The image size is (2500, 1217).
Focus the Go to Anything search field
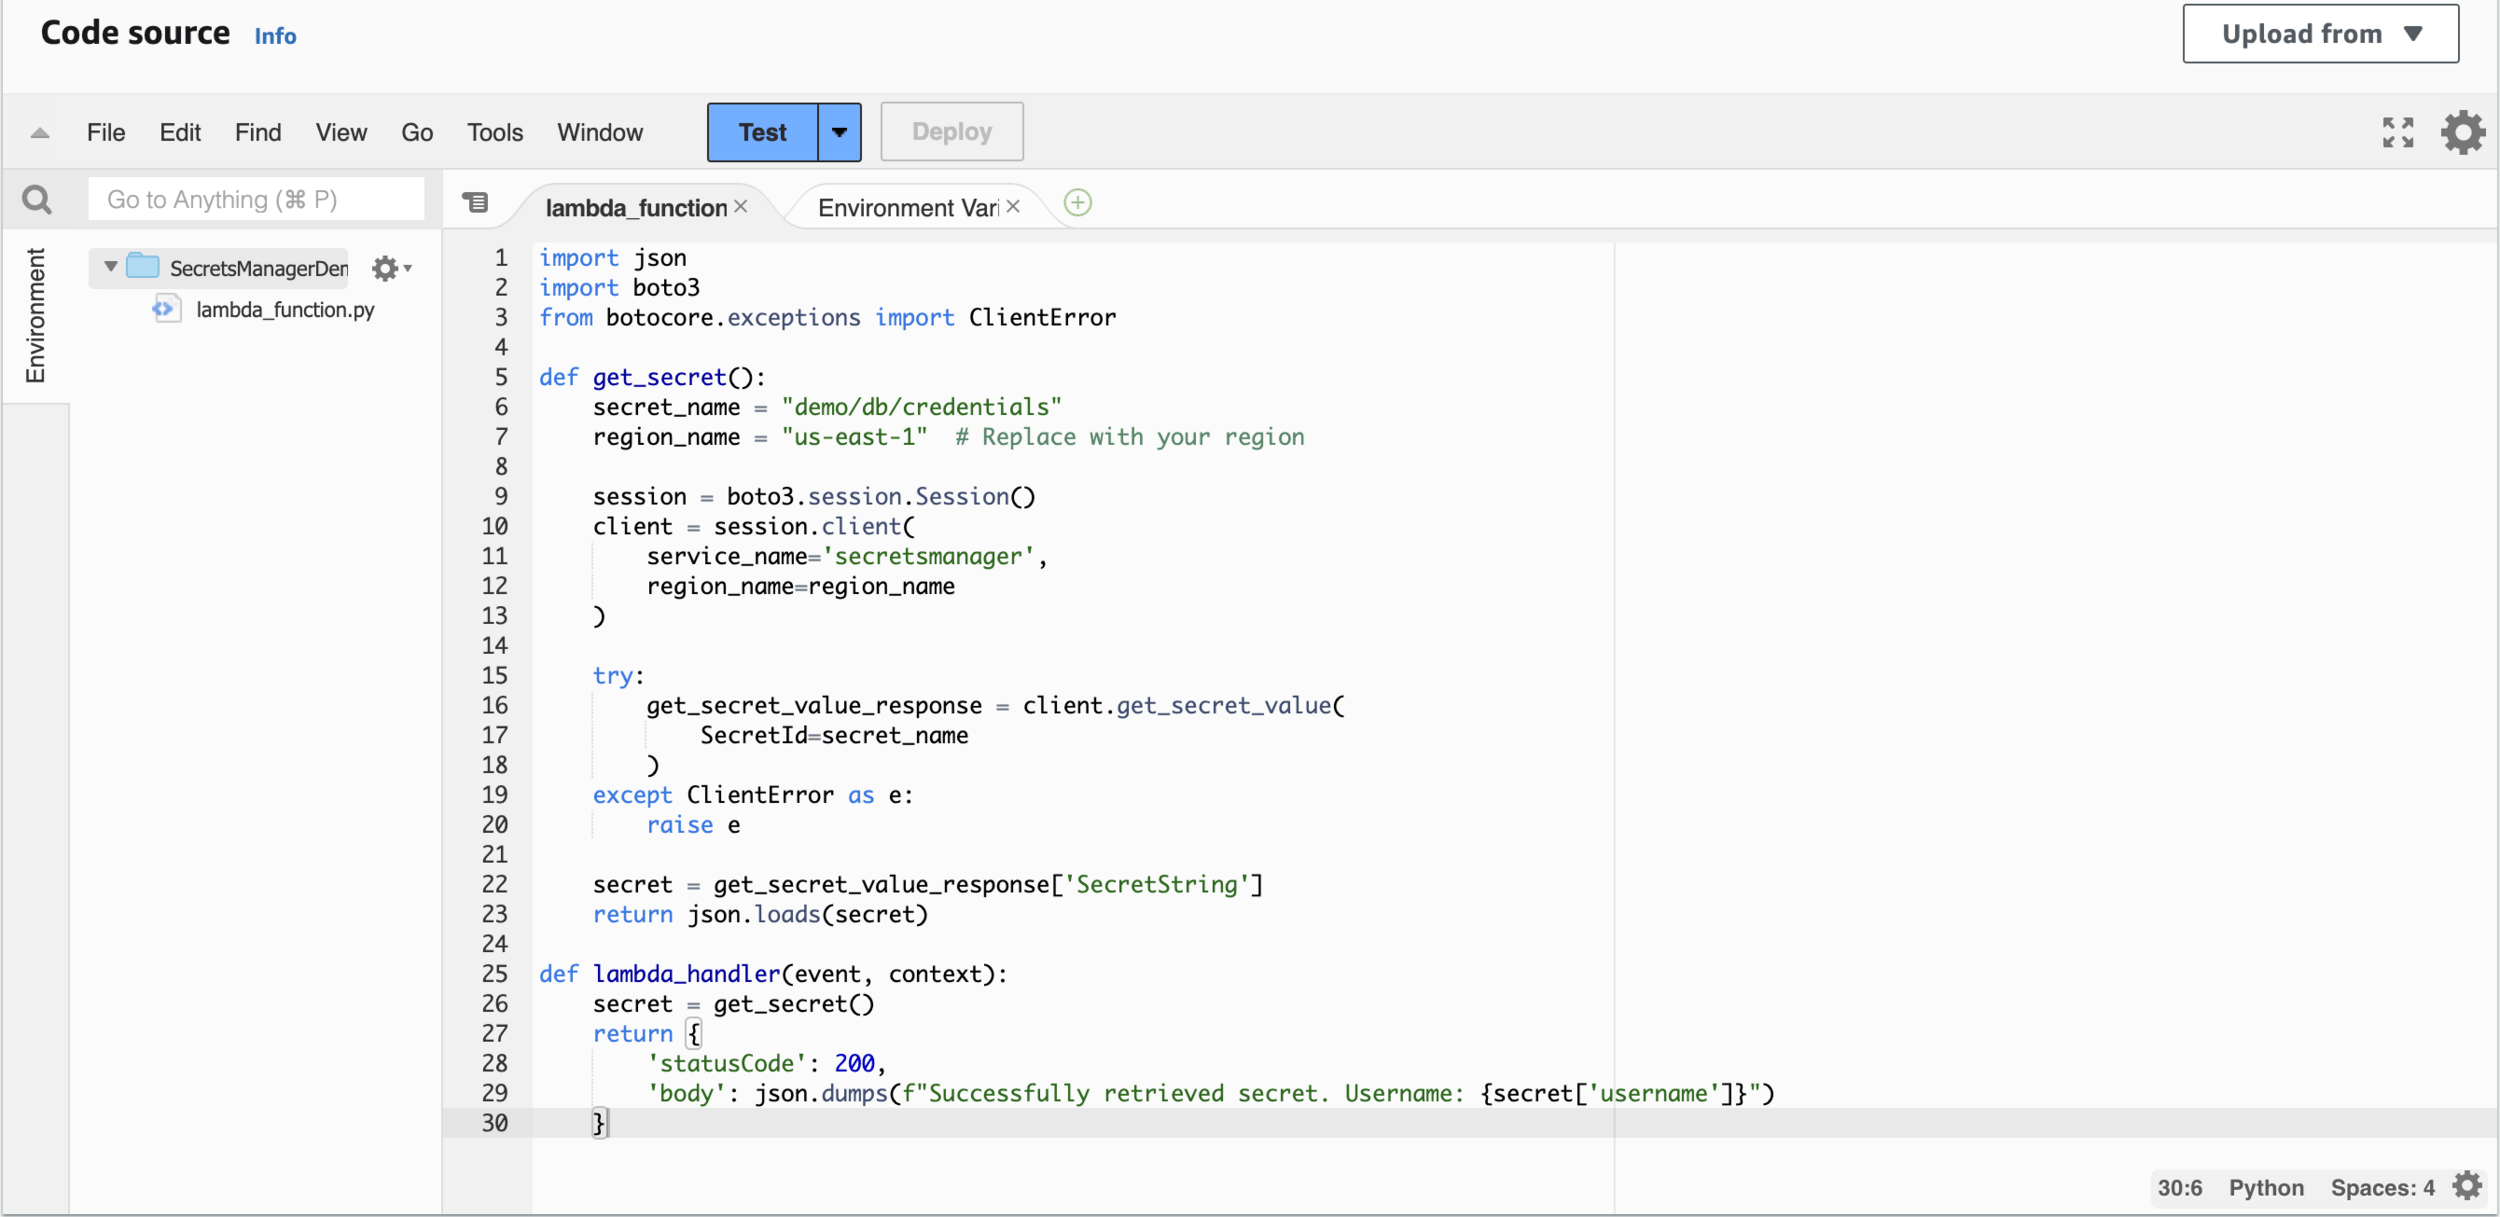coord(256,199)
